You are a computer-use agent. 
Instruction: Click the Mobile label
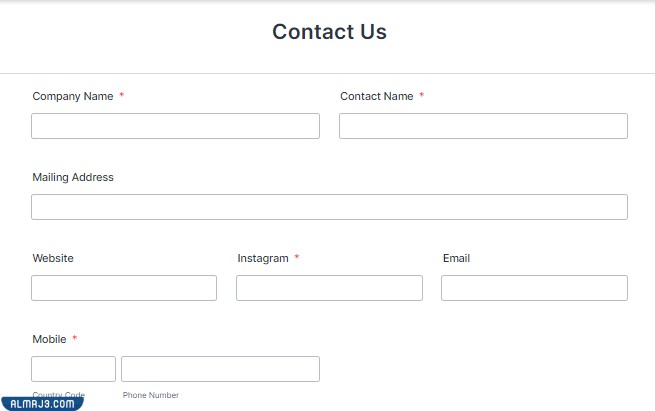point(49,339)
